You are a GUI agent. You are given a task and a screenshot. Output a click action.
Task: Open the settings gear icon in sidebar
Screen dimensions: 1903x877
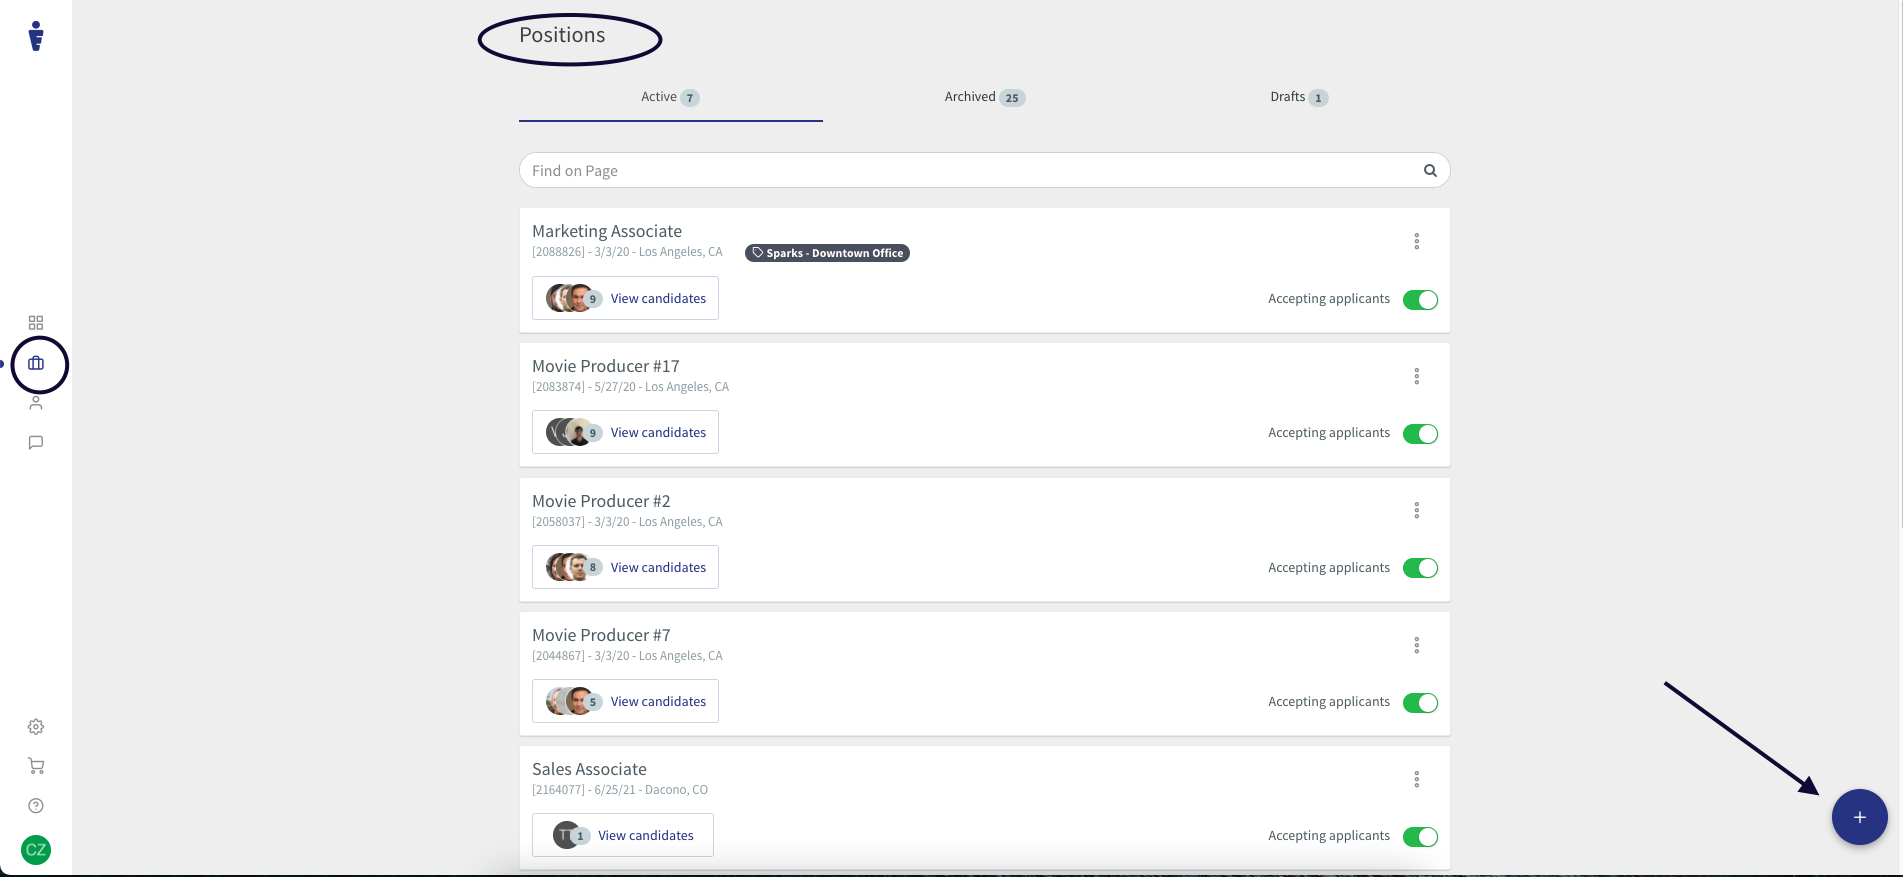tap(36, 727)
